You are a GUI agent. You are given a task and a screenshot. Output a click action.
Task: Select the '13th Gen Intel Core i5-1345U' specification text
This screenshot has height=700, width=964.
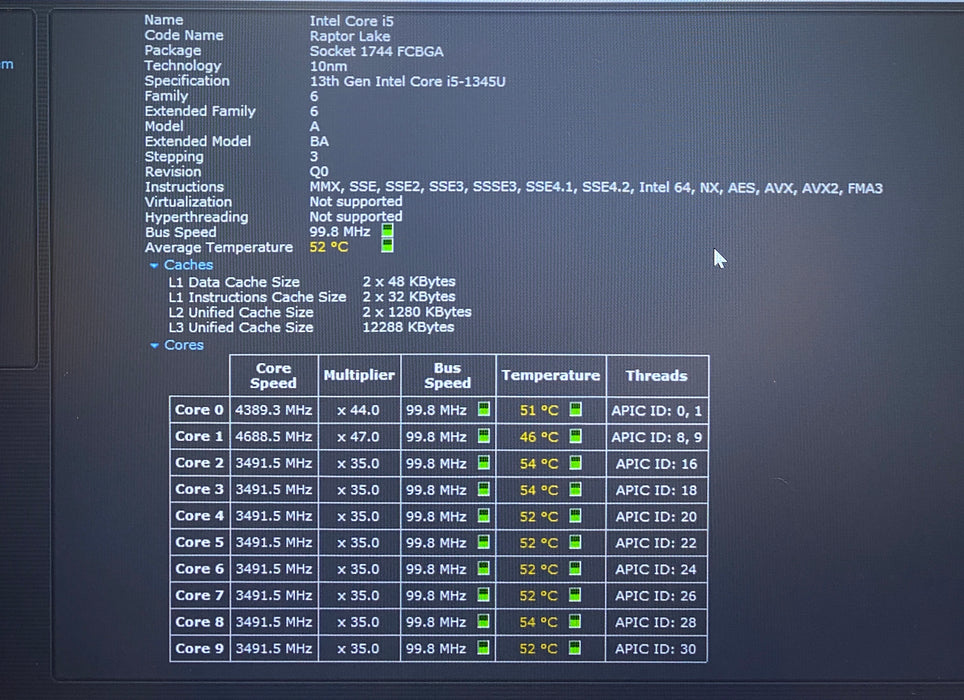tap(407, 81)
